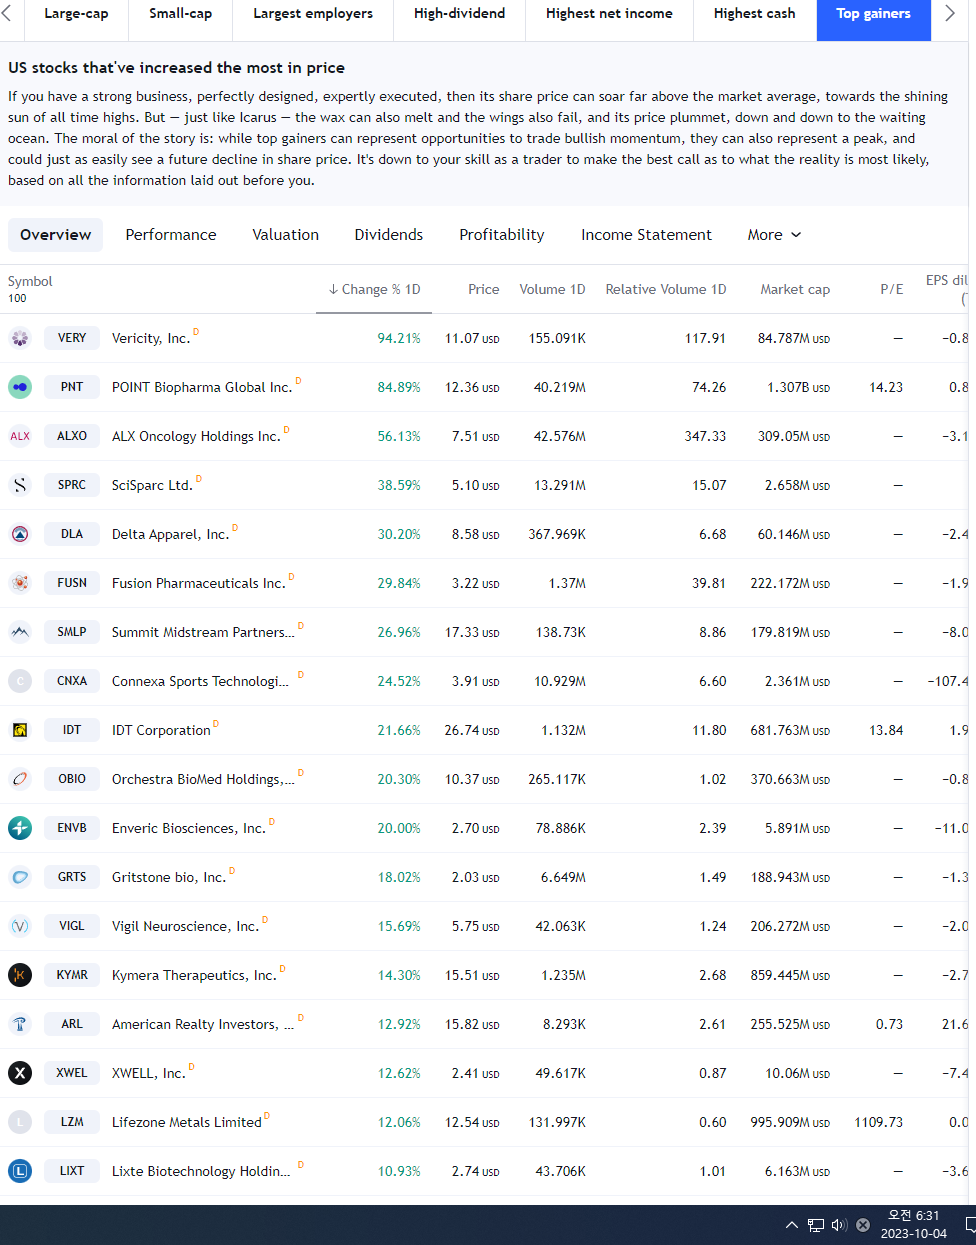Viewport: 976px width, 1245px height.
Task: Click the Lixte Biotechnology LIXT logo icon
Action: click(20, 1171)
